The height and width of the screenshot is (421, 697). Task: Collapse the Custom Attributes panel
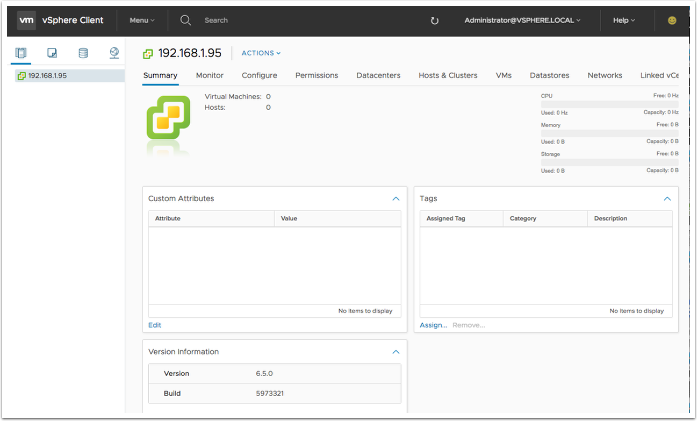pos(396,199)
